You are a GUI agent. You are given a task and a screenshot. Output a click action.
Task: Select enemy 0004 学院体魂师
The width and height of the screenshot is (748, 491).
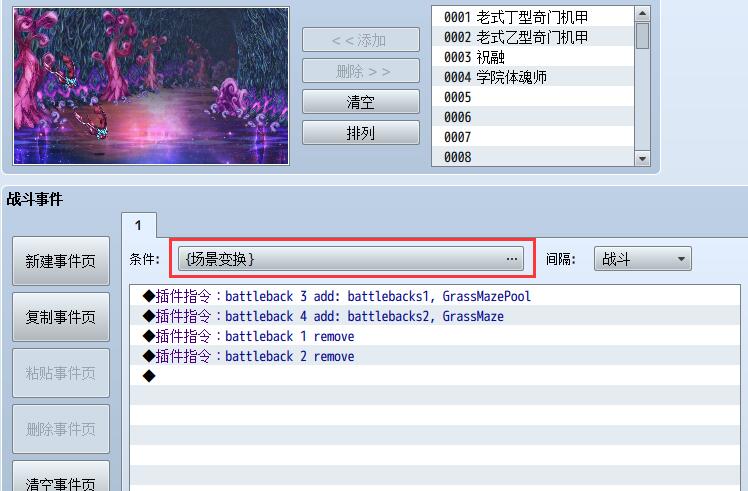(533, 77)
